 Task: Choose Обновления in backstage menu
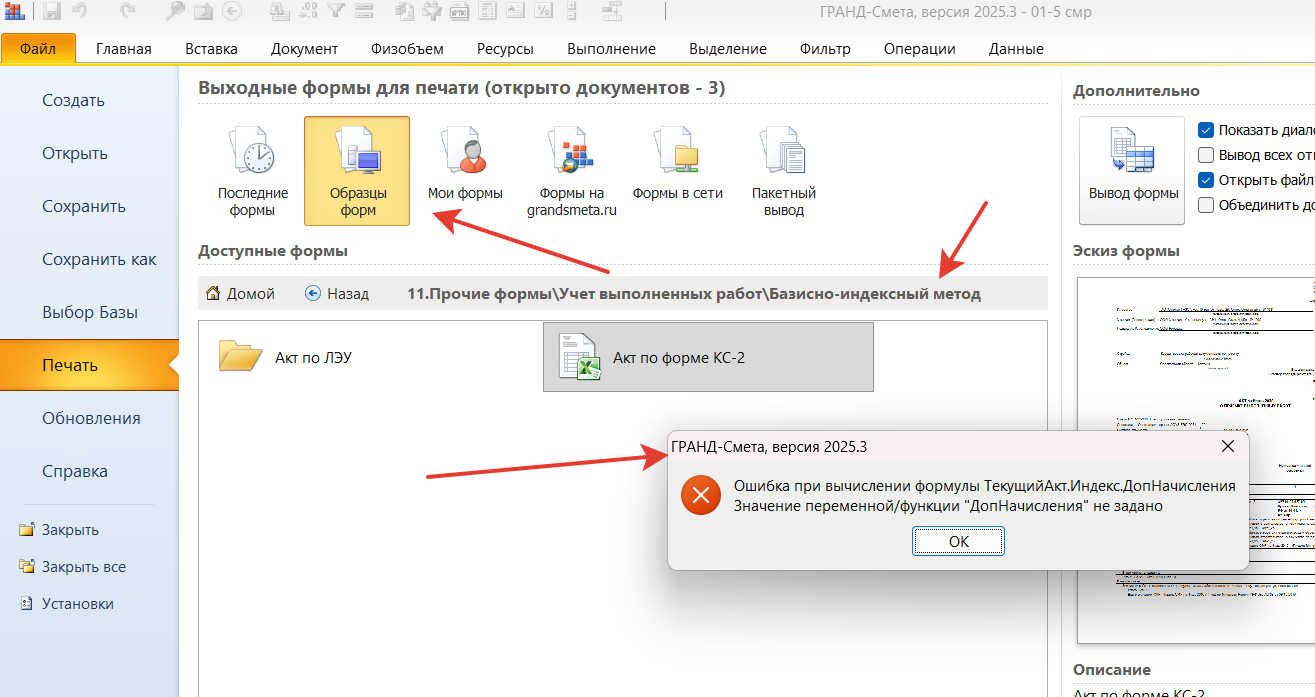click(x=91, y=418)
